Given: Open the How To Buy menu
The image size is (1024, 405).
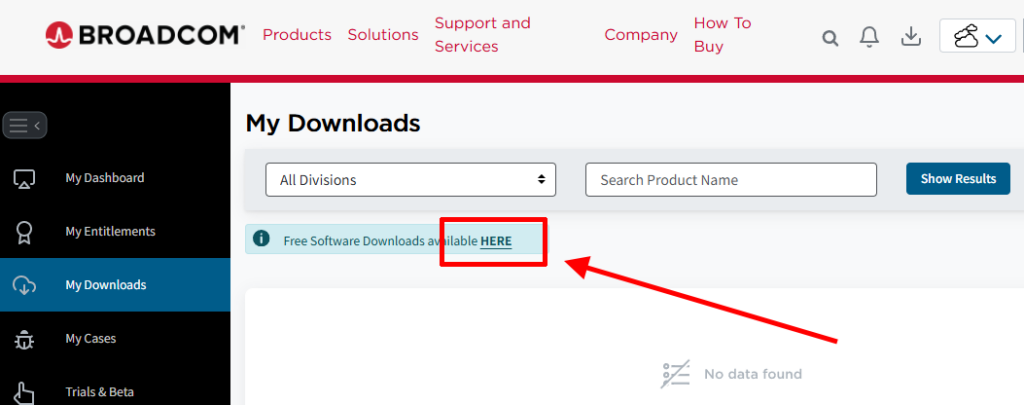Looking at the screenshot, I should (722, 35).
